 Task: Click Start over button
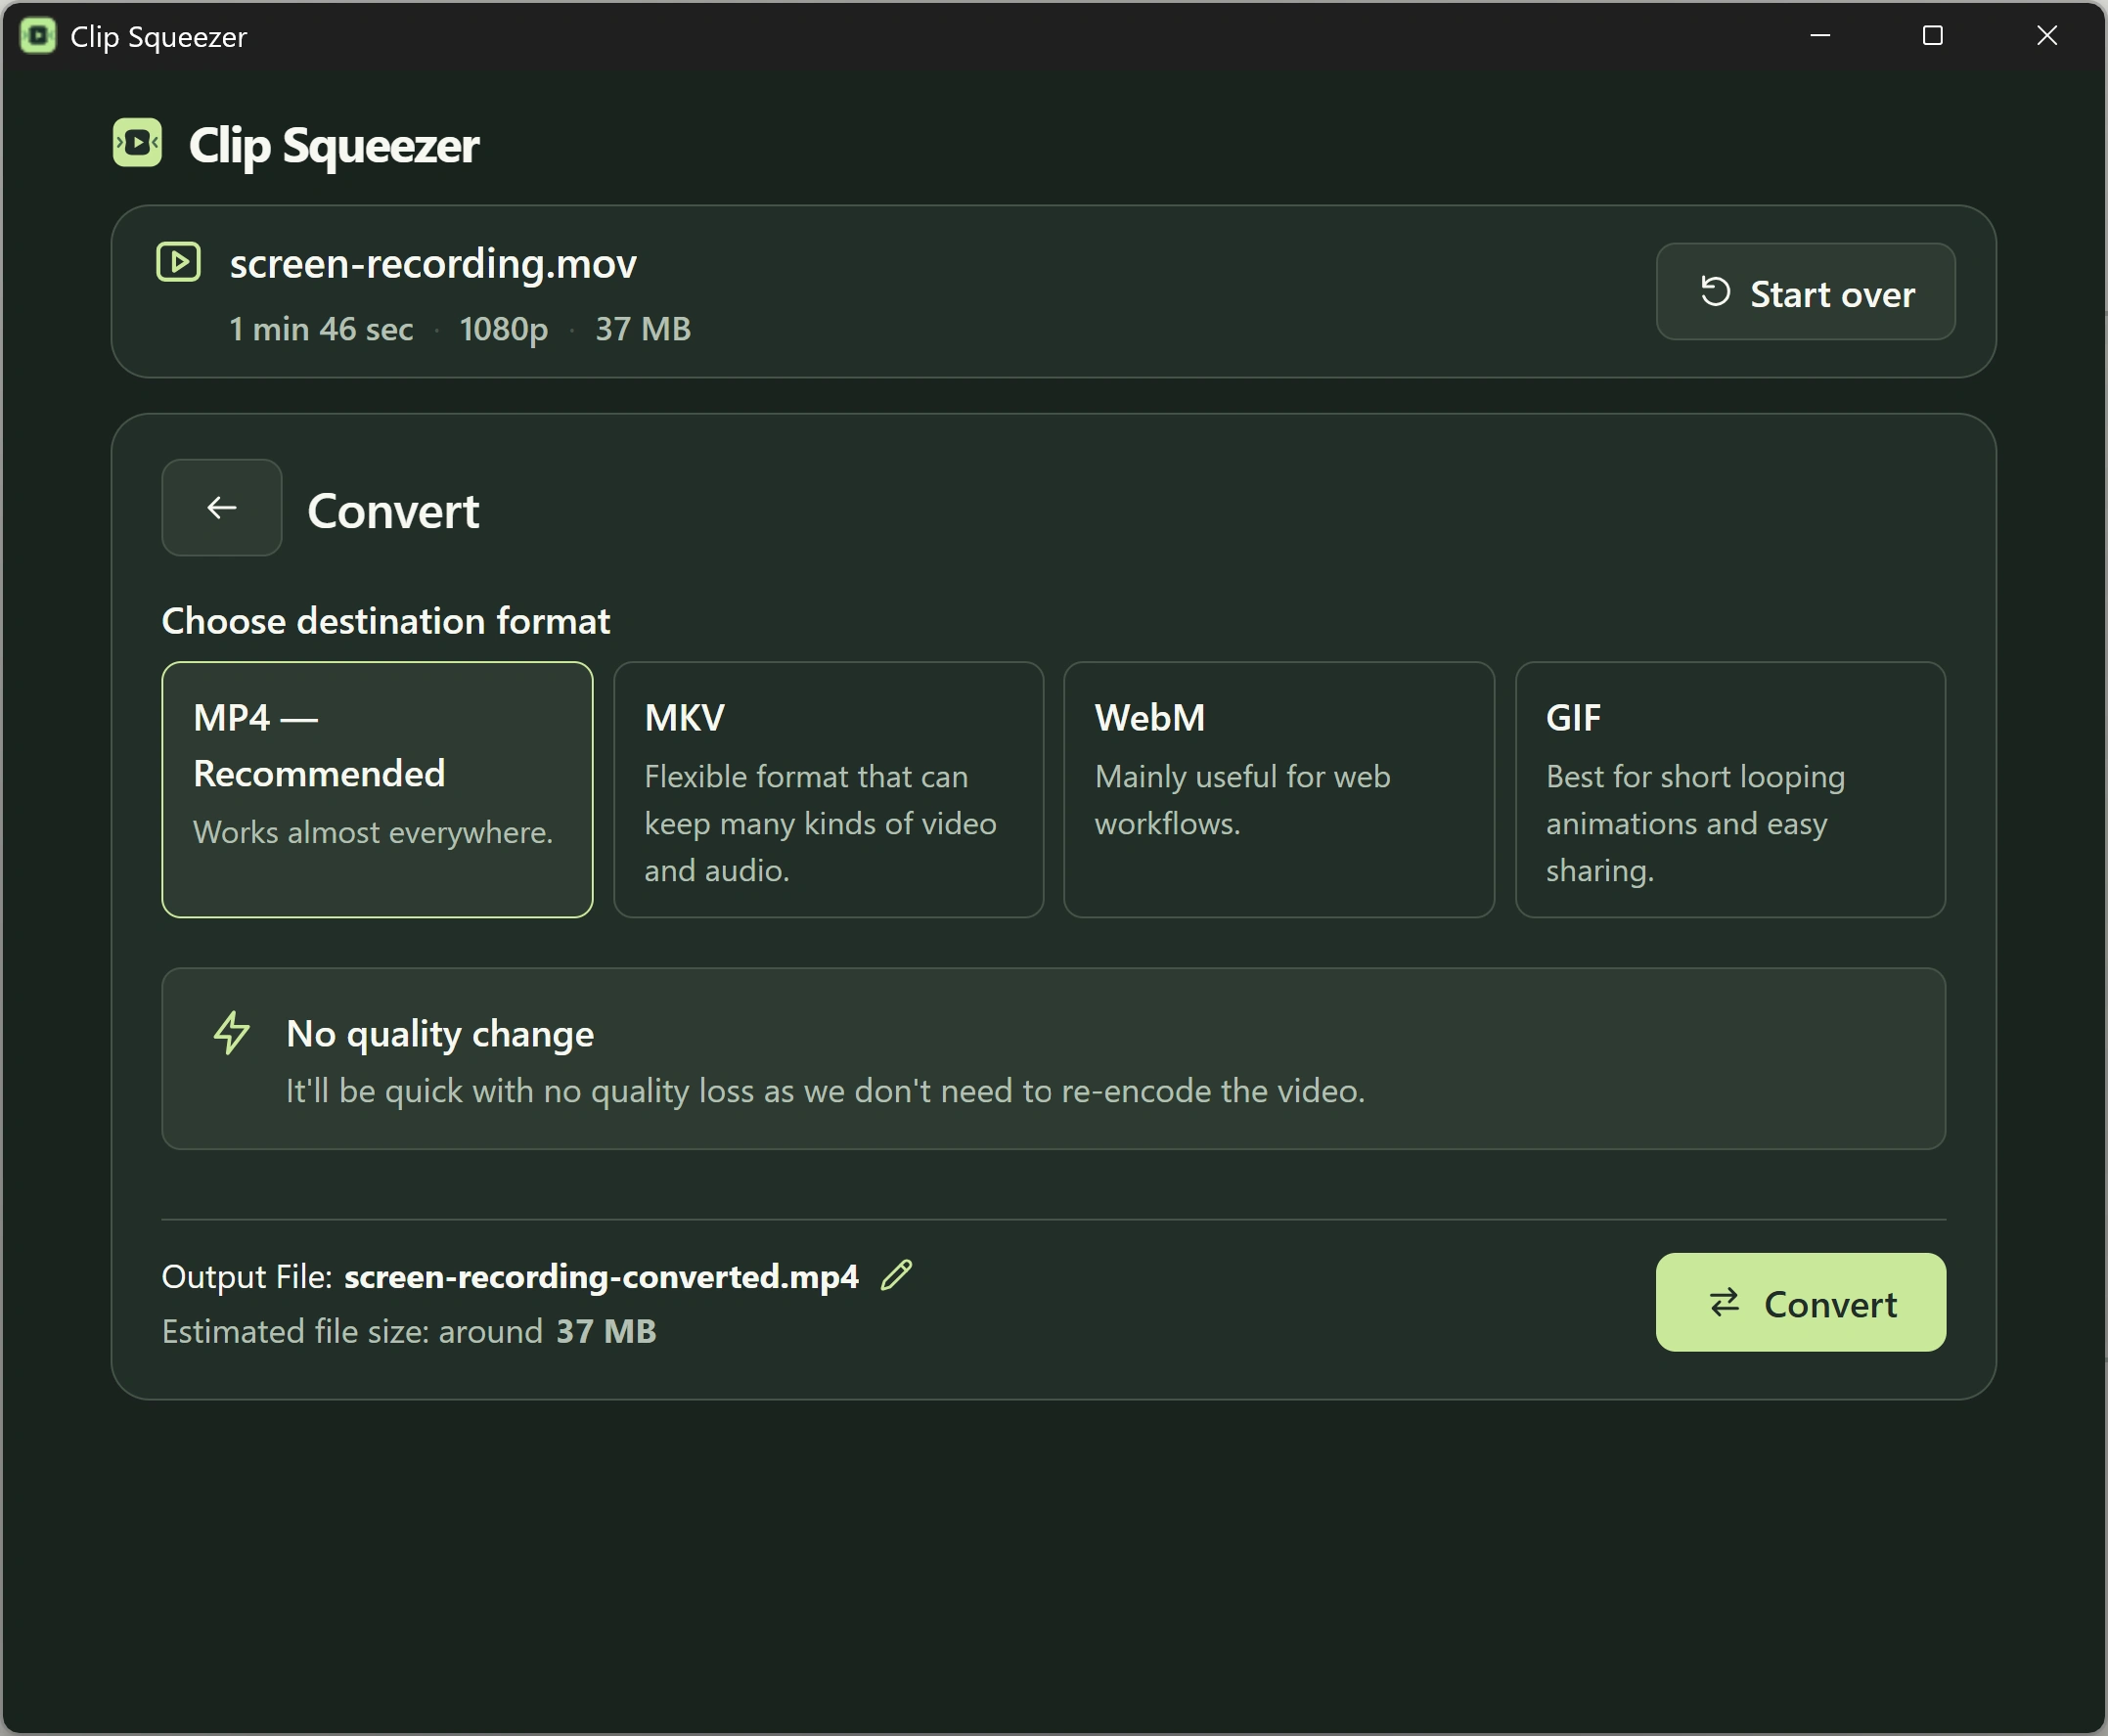point(1805,292)
